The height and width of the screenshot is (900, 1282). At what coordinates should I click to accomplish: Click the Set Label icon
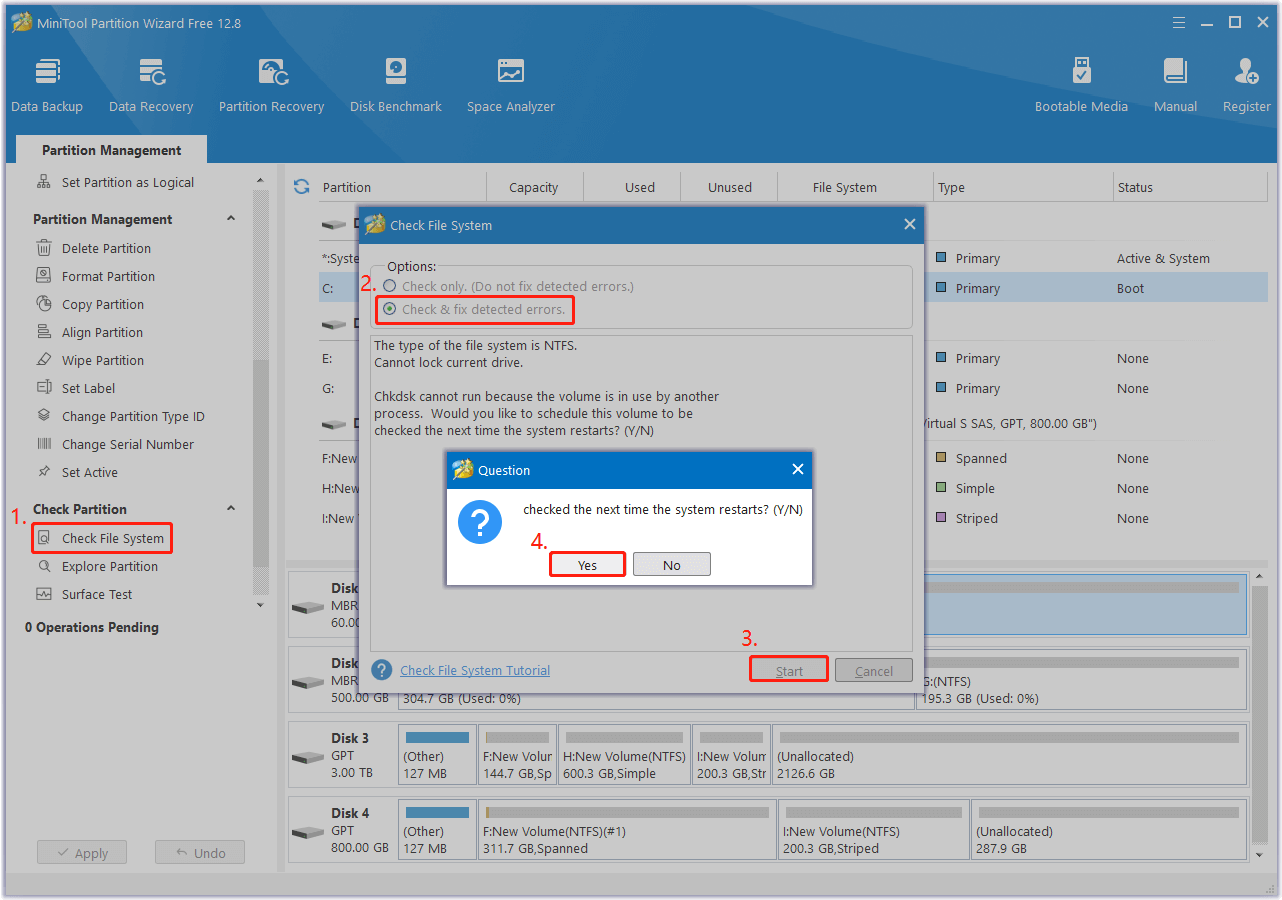[x=44, y=388]
